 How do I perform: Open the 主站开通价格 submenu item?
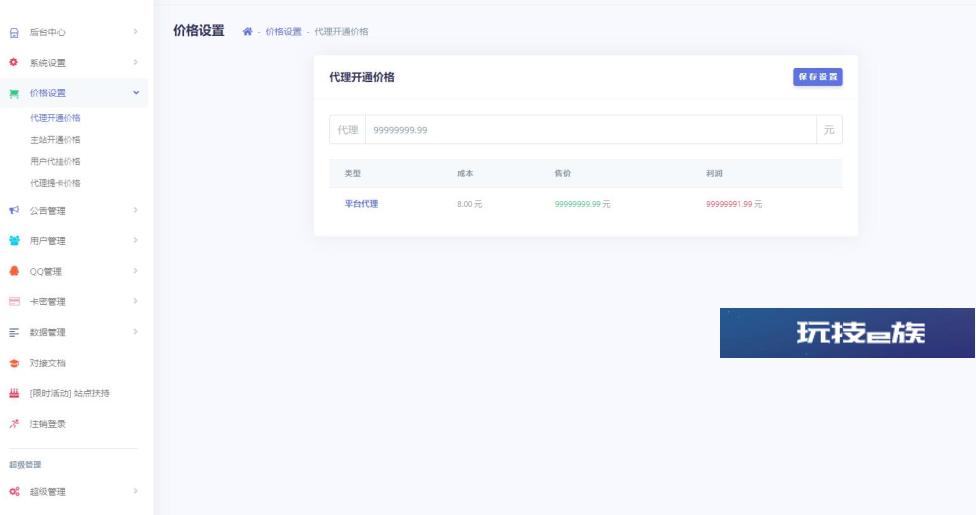(x=55, y=139)
